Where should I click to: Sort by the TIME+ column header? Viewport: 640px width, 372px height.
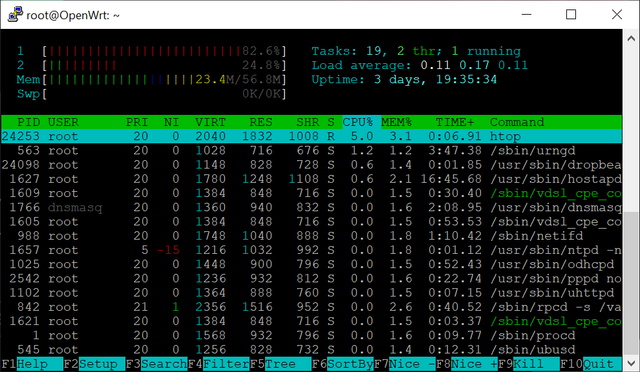click(455, 122)
